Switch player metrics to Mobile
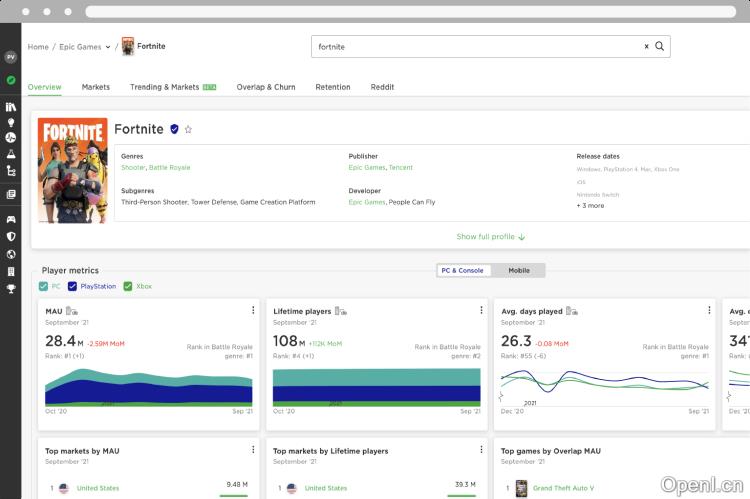 click(518, 270)
